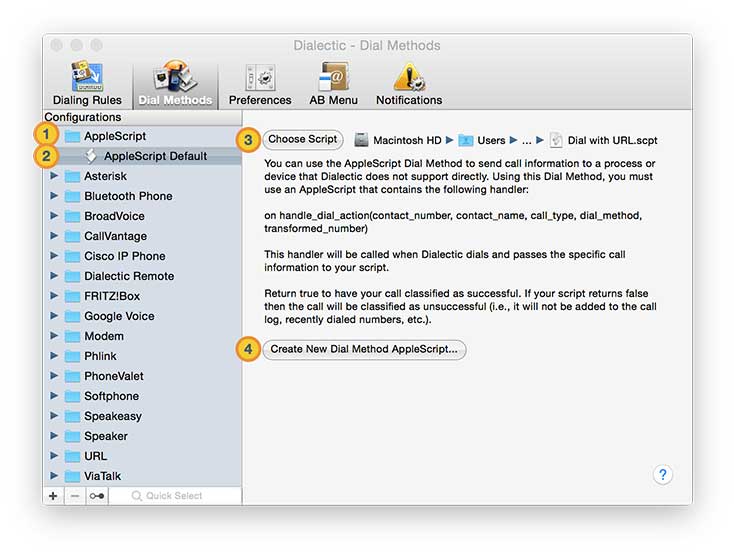734x555 pixels.
Task: Expand the FRITZ!Box group
Action: pyautogui.click(x=54, y=296)
